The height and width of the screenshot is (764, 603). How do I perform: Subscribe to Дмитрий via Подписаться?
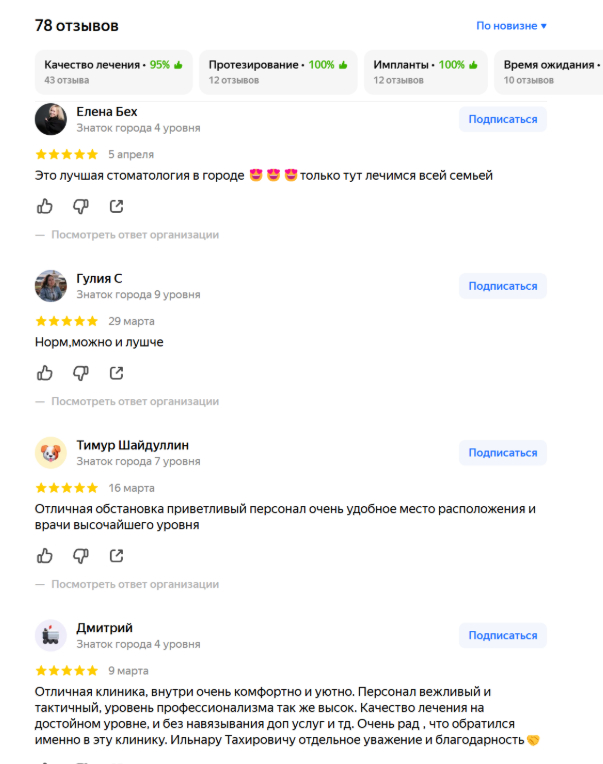pos(503,635)
